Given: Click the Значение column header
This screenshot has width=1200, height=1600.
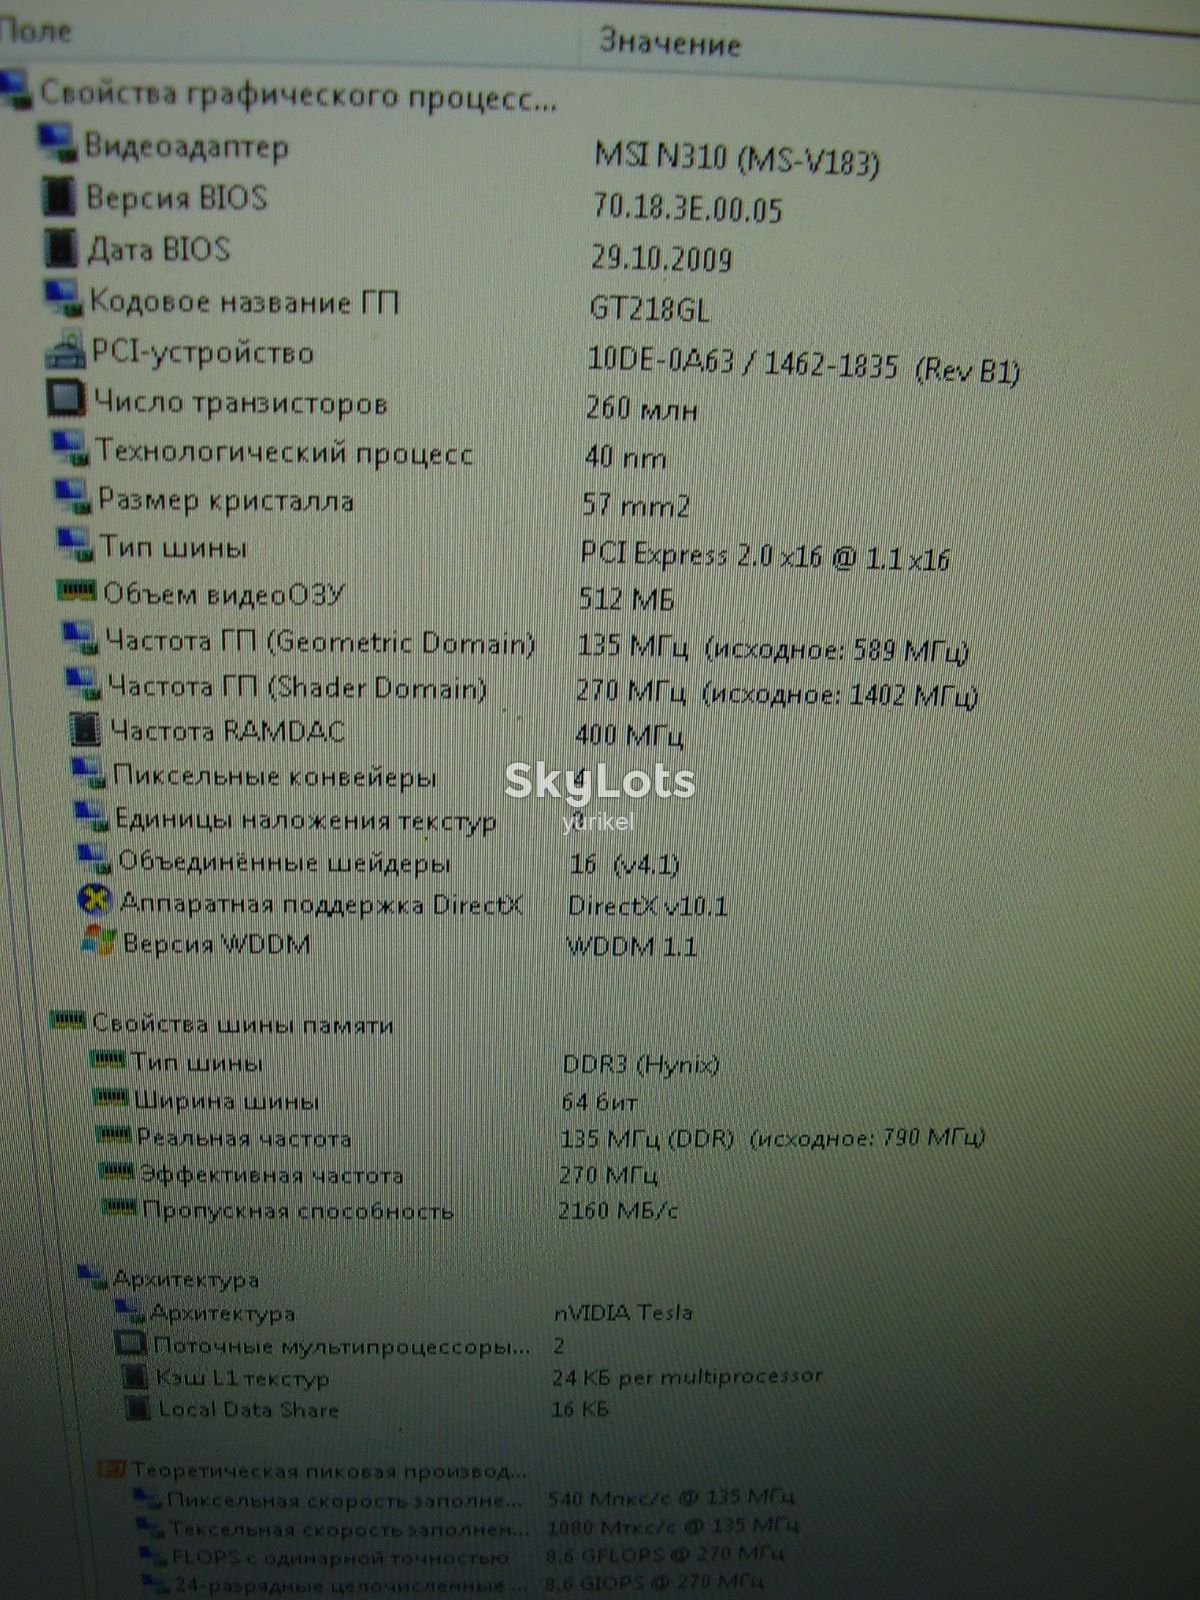Looking at the screenshot, I should 669,42.
